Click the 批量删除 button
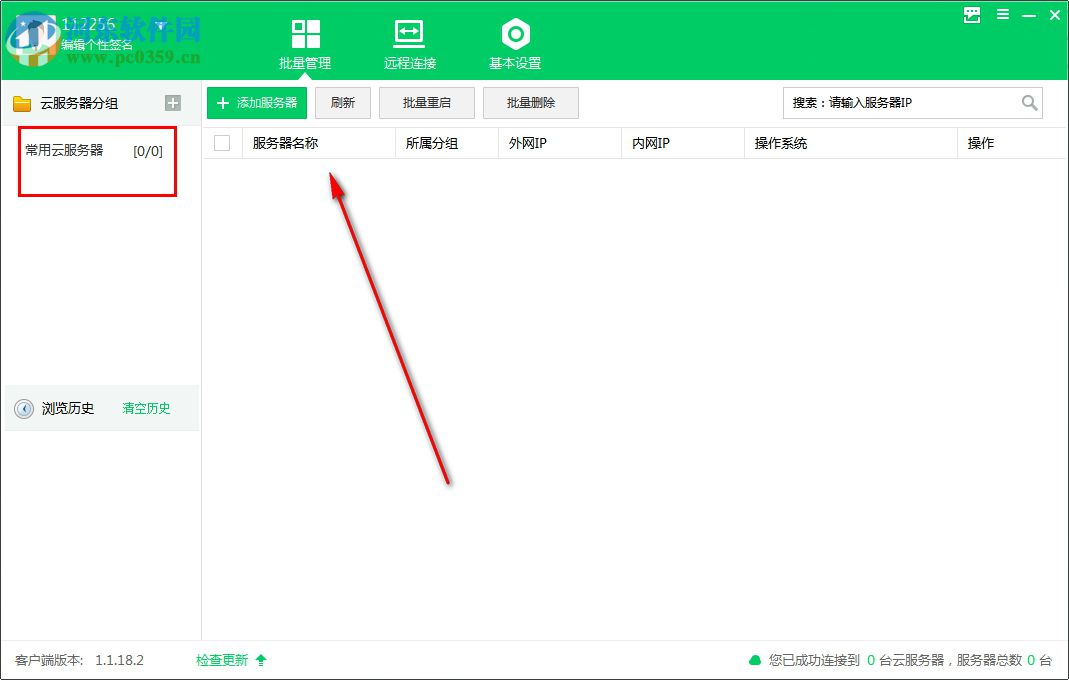The height and width of the screenshot is (680, 1069). pyautogui.click(x=531, y=103)
